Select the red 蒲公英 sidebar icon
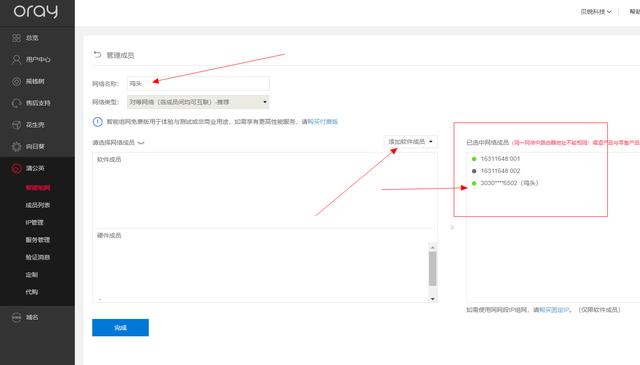This screenshot has width=640, height=365. click(x=16, y=168)
